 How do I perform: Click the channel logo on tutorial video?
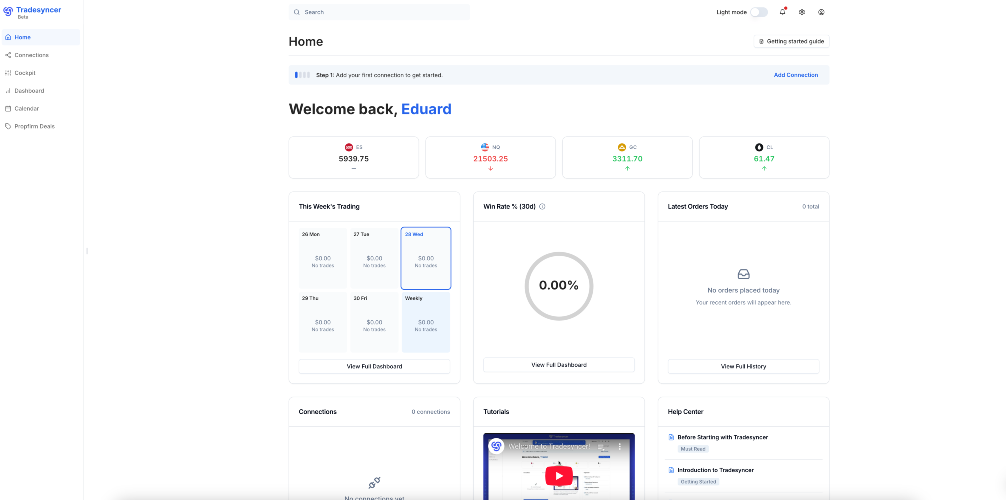pyautogui.click(x=496, y=445)
